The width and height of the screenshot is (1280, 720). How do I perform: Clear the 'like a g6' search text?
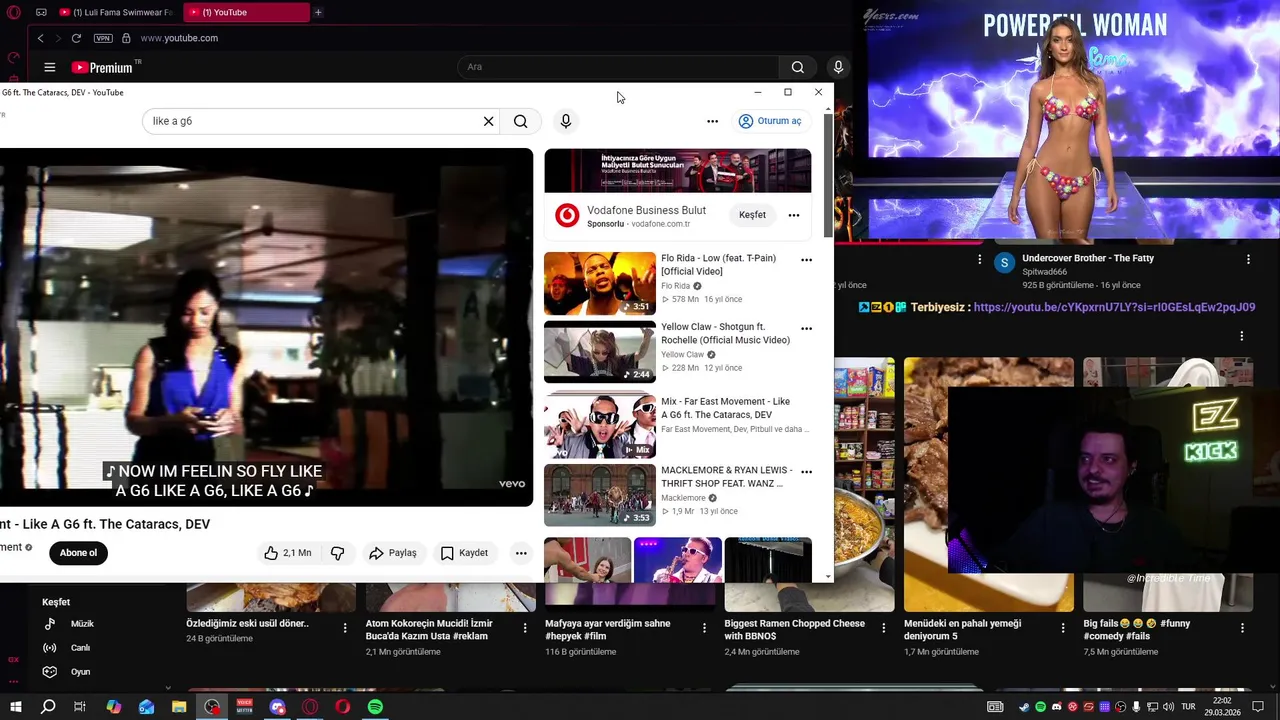pyautogui.click(x=488, y=121)
